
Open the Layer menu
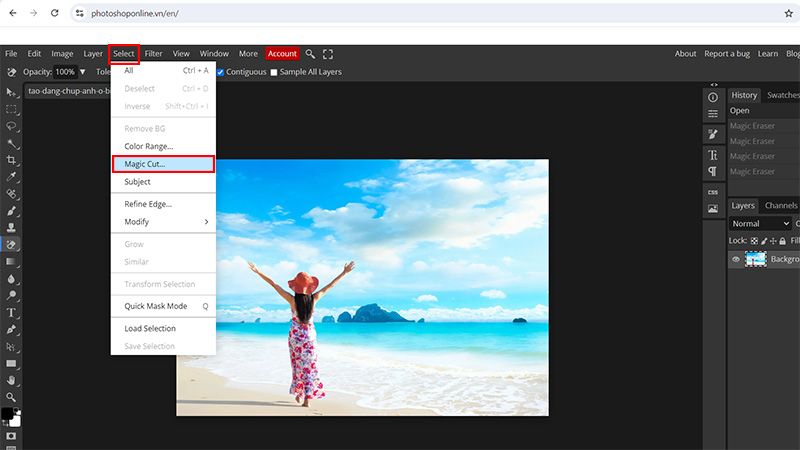point(93,54)
